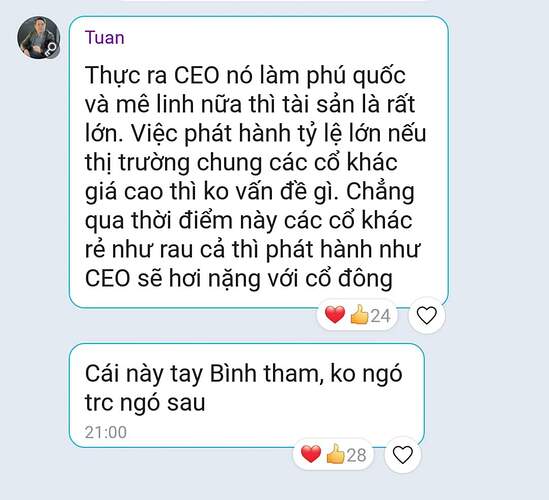View the 24 reactions count
This screenshot has width=549, height=500.
coord(380,316)
